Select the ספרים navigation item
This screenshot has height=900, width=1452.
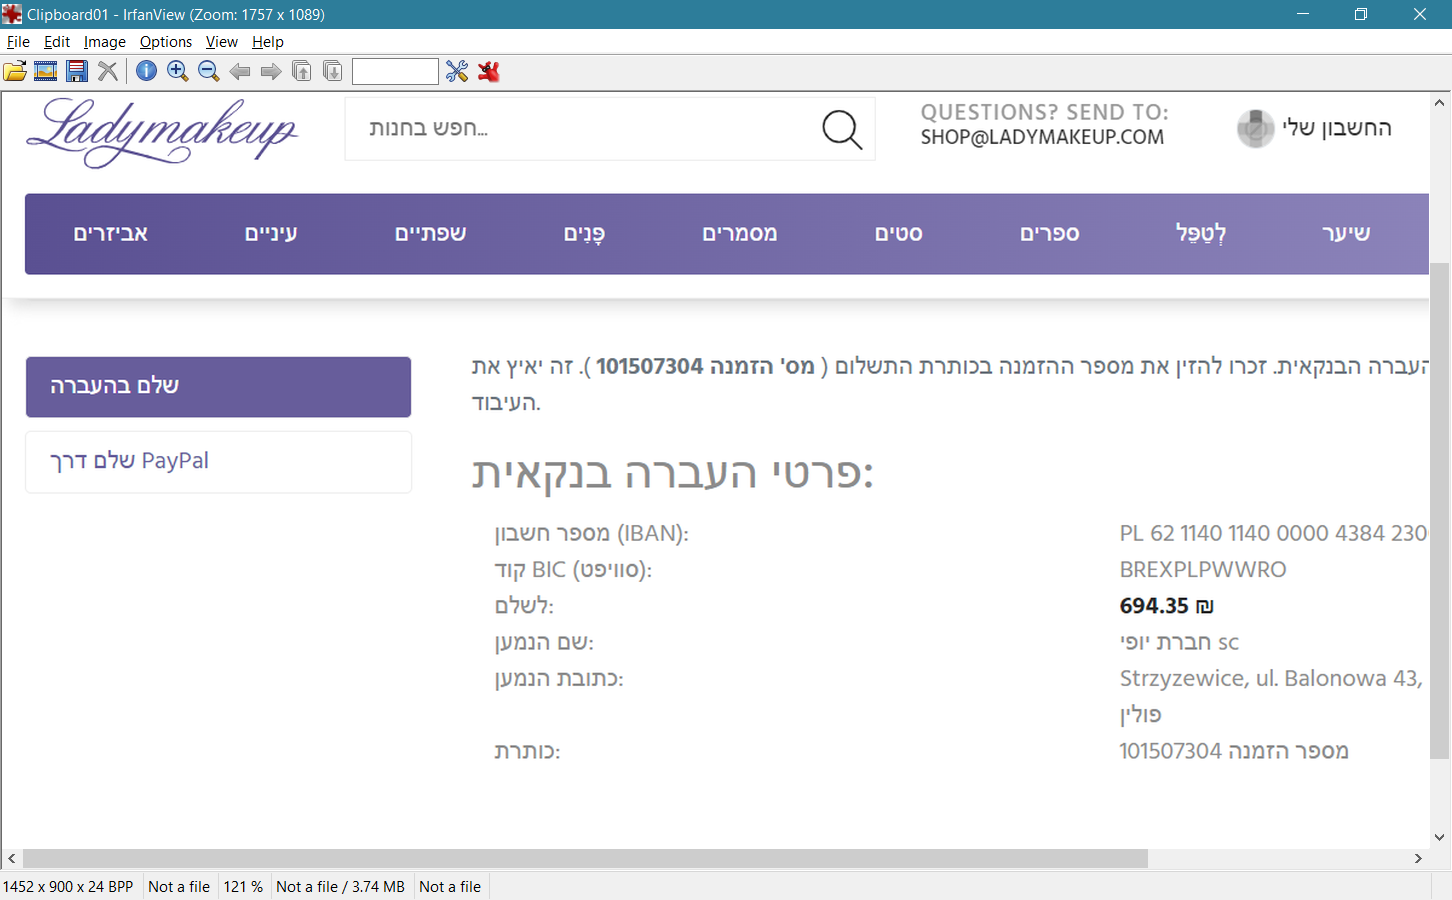pyautogui.click(x=1050, y=234)
